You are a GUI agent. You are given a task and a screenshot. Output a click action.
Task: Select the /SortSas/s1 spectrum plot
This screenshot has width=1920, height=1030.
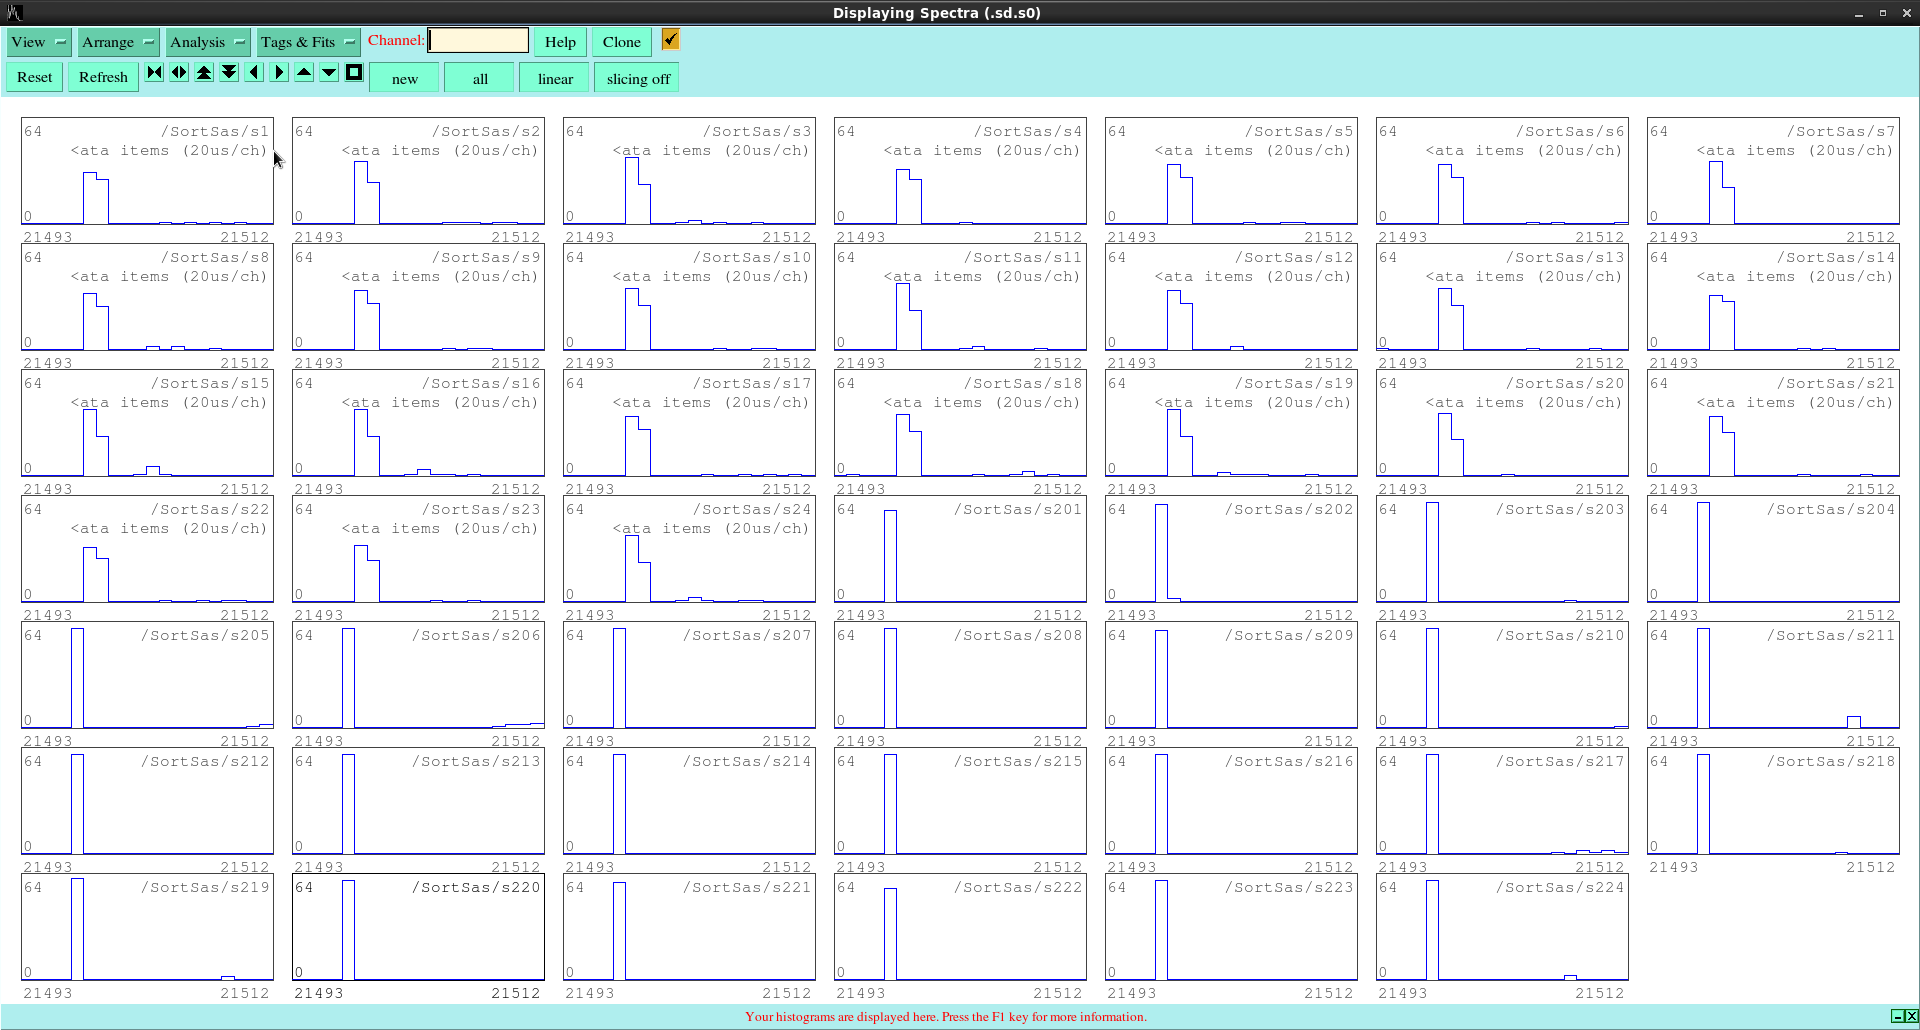147,171
